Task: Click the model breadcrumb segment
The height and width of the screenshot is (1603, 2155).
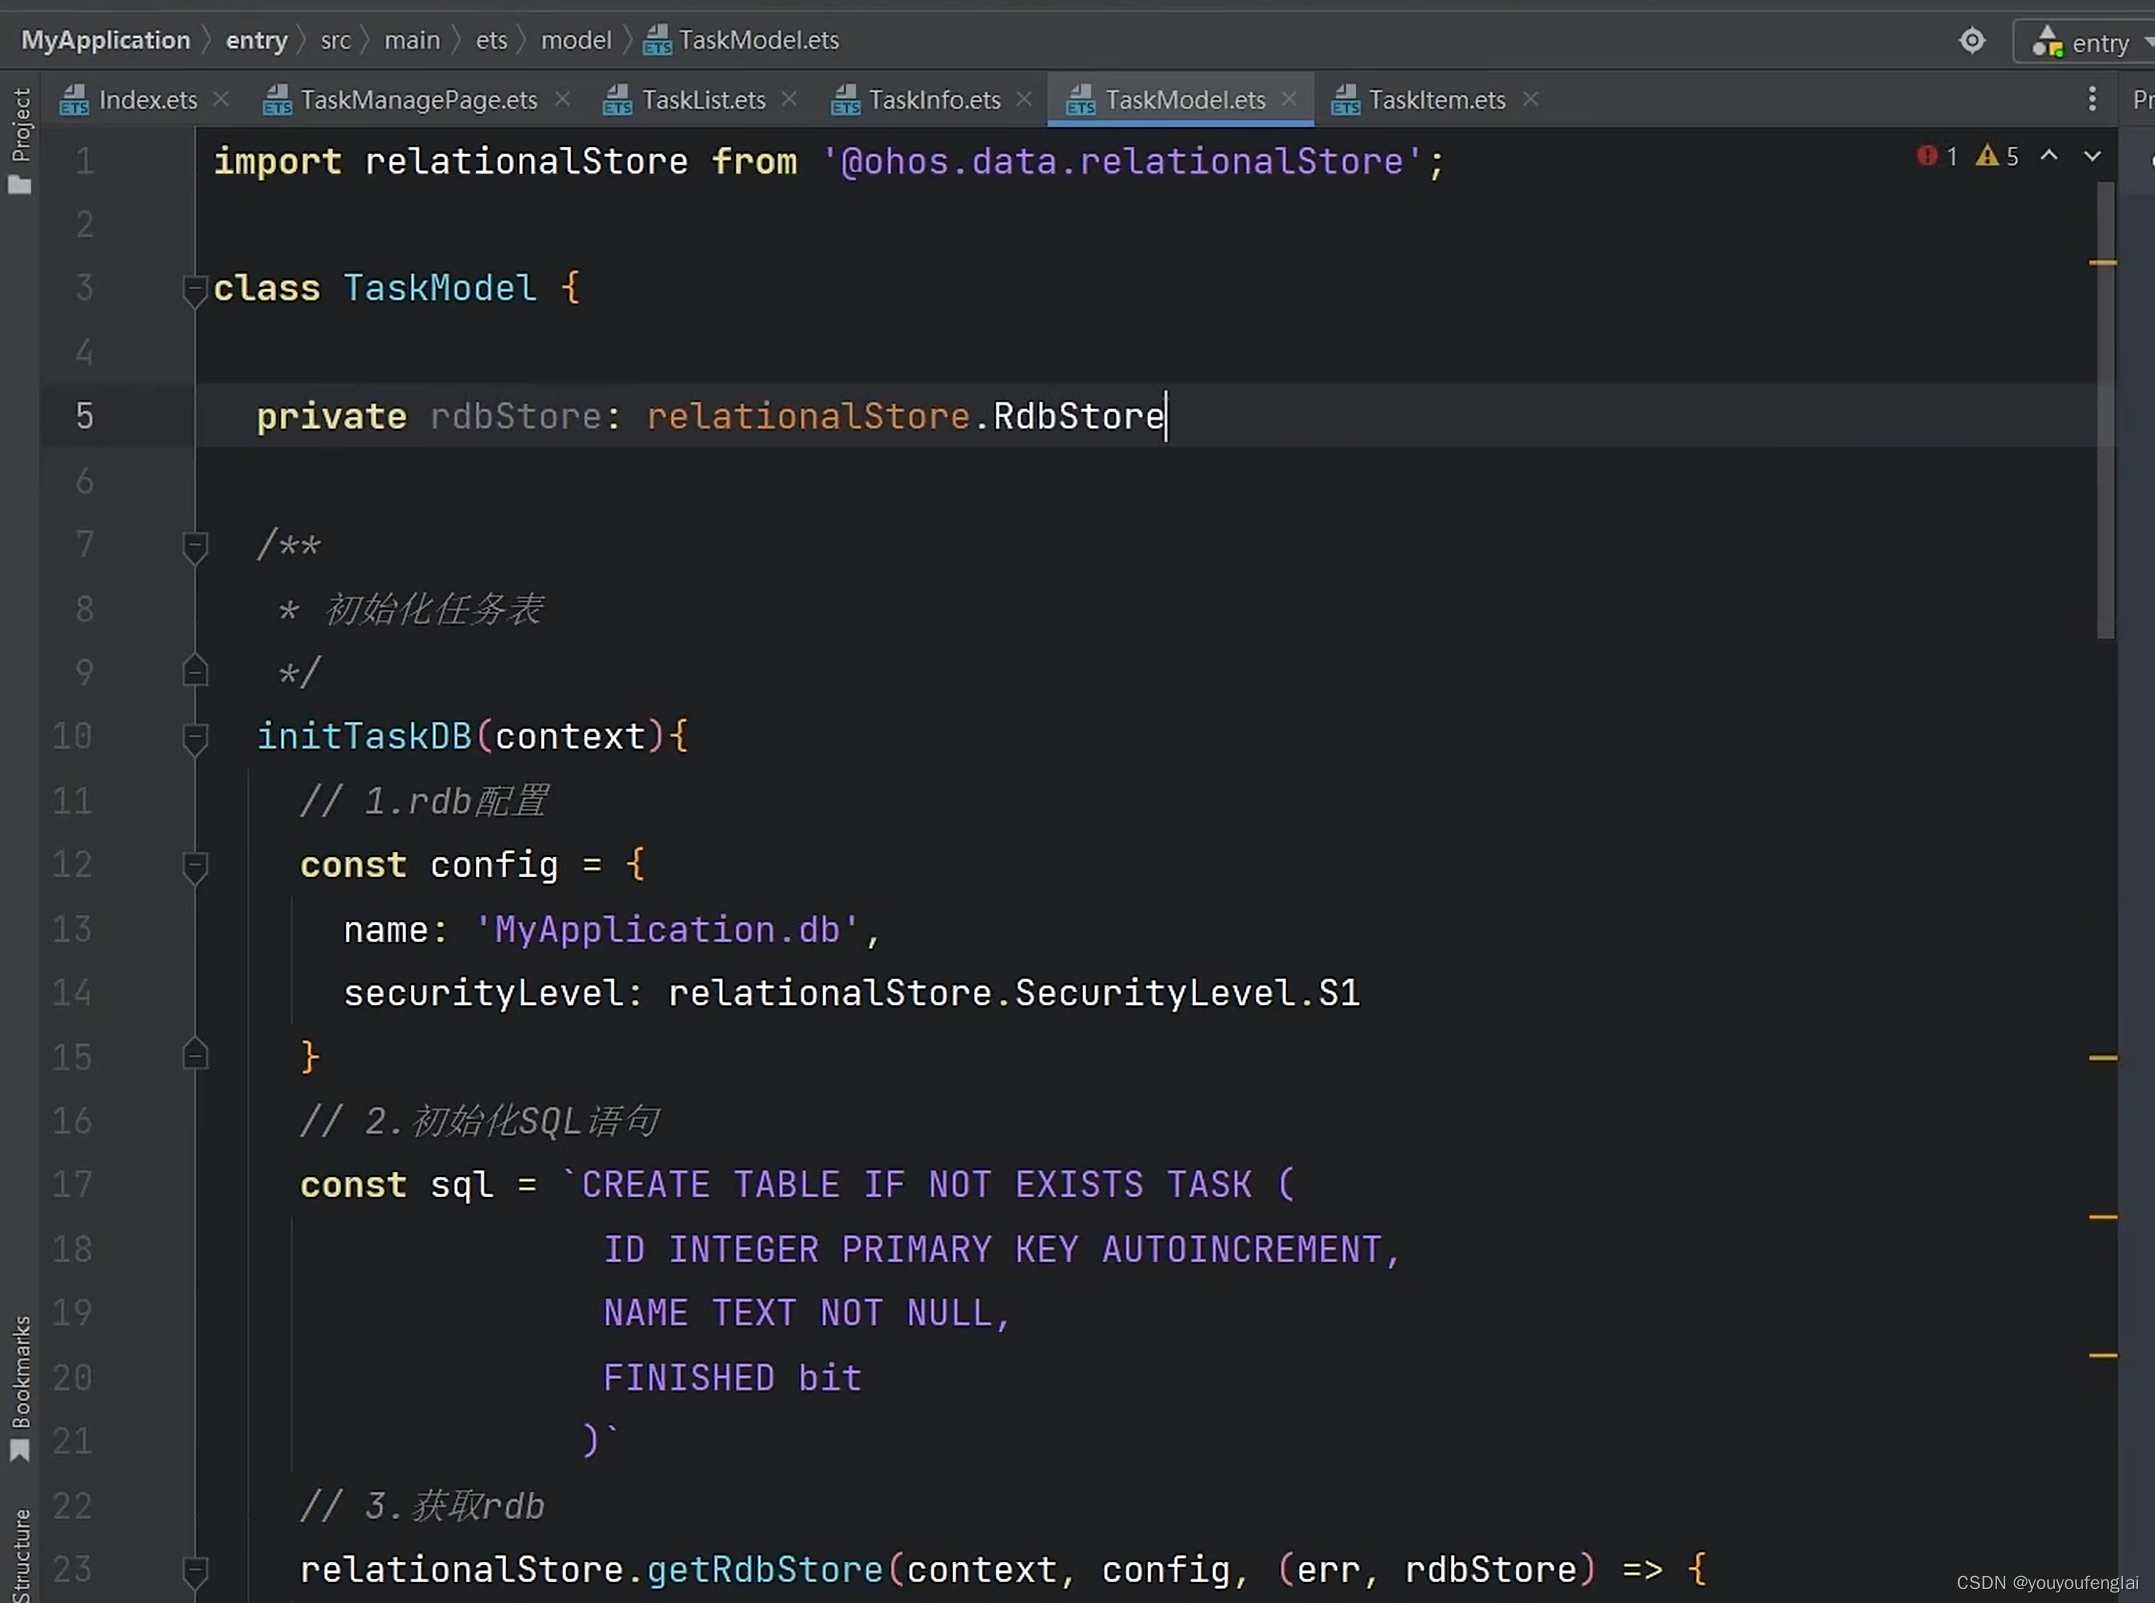Action: point(576,40)
